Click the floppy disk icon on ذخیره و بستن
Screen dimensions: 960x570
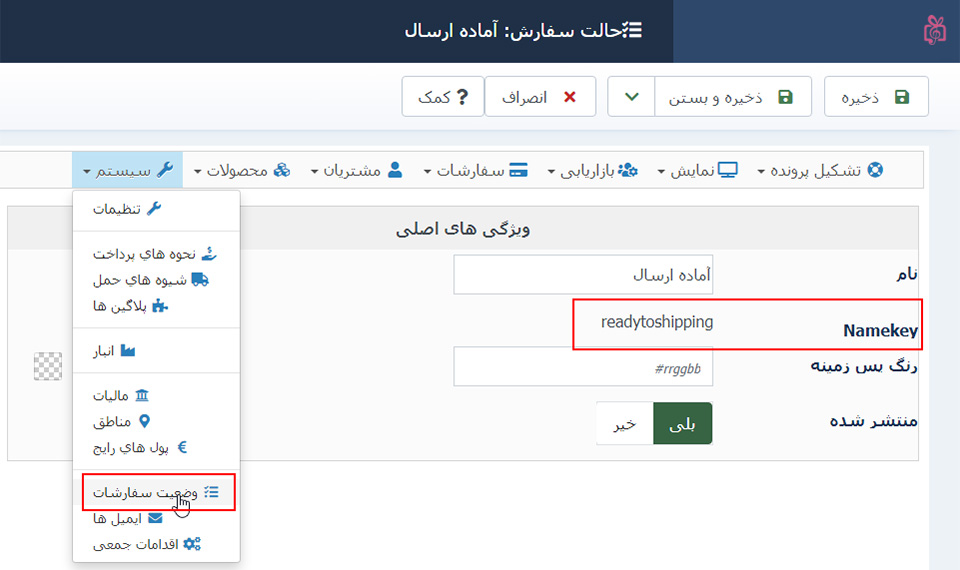pos(786,97)
